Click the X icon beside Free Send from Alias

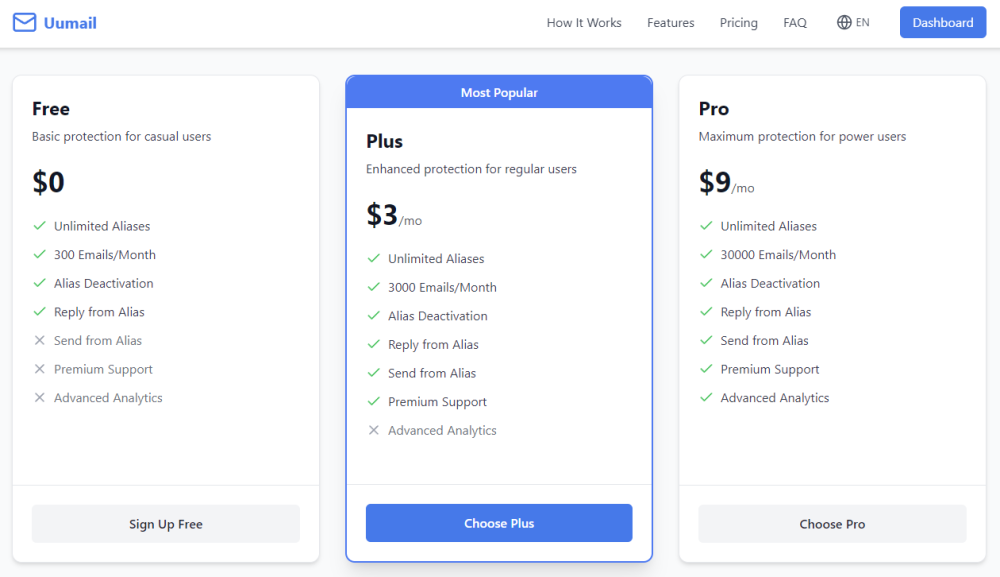40,341
